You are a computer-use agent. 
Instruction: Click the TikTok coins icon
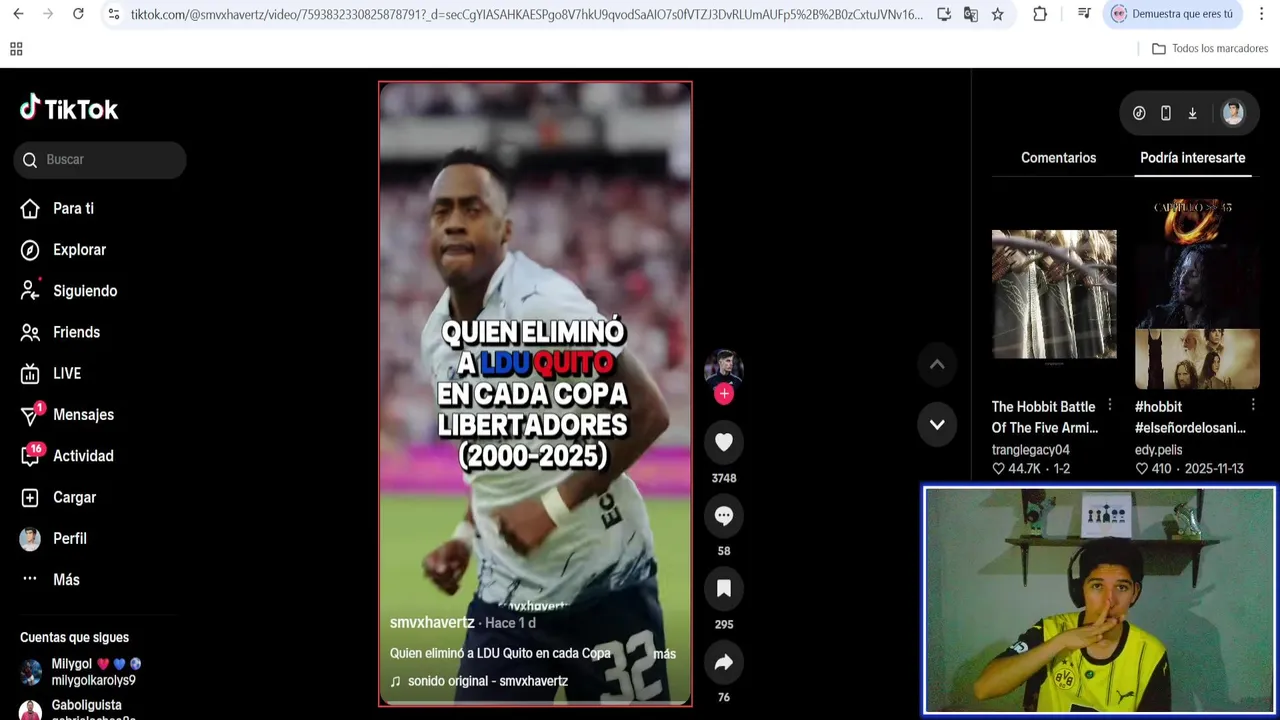click(x=1139, y=114)
